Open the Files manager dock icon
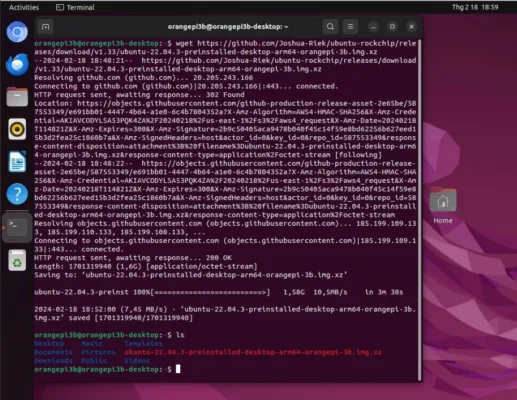The width and height of the screenshot is (517, 400). 17,97
